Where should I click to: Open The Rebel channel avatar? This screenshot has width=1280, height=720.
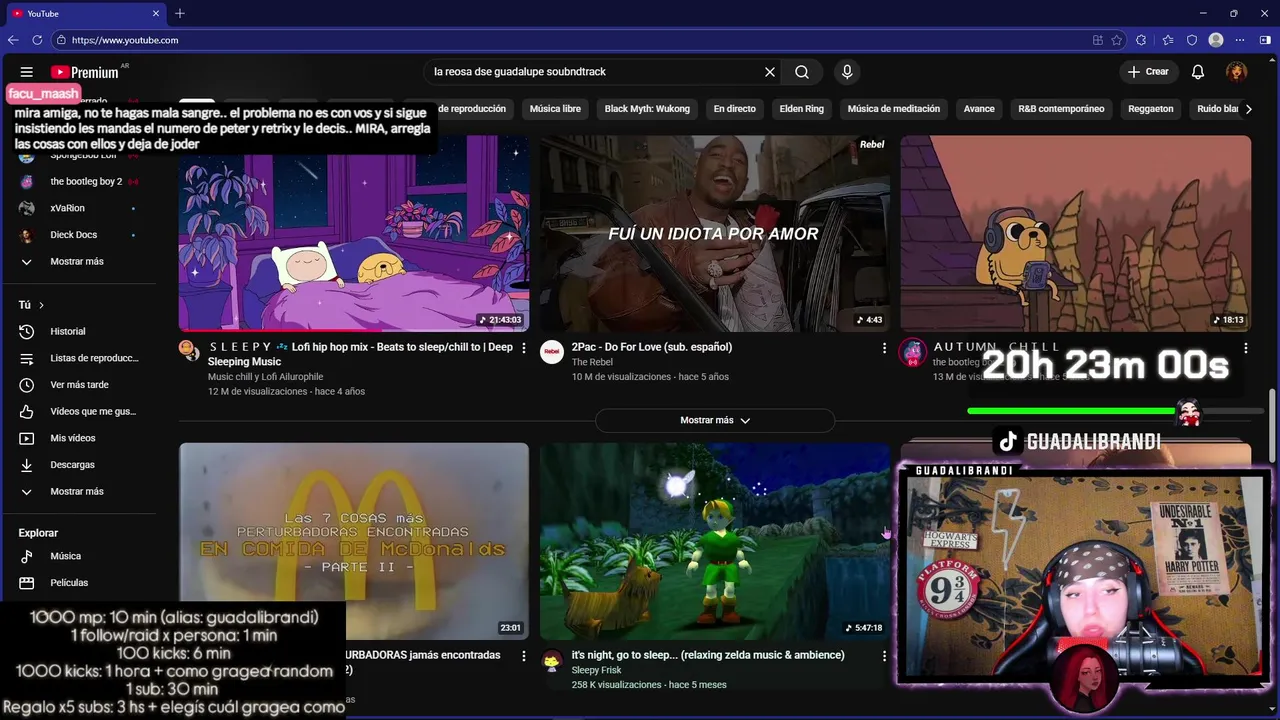coord(552,351)
